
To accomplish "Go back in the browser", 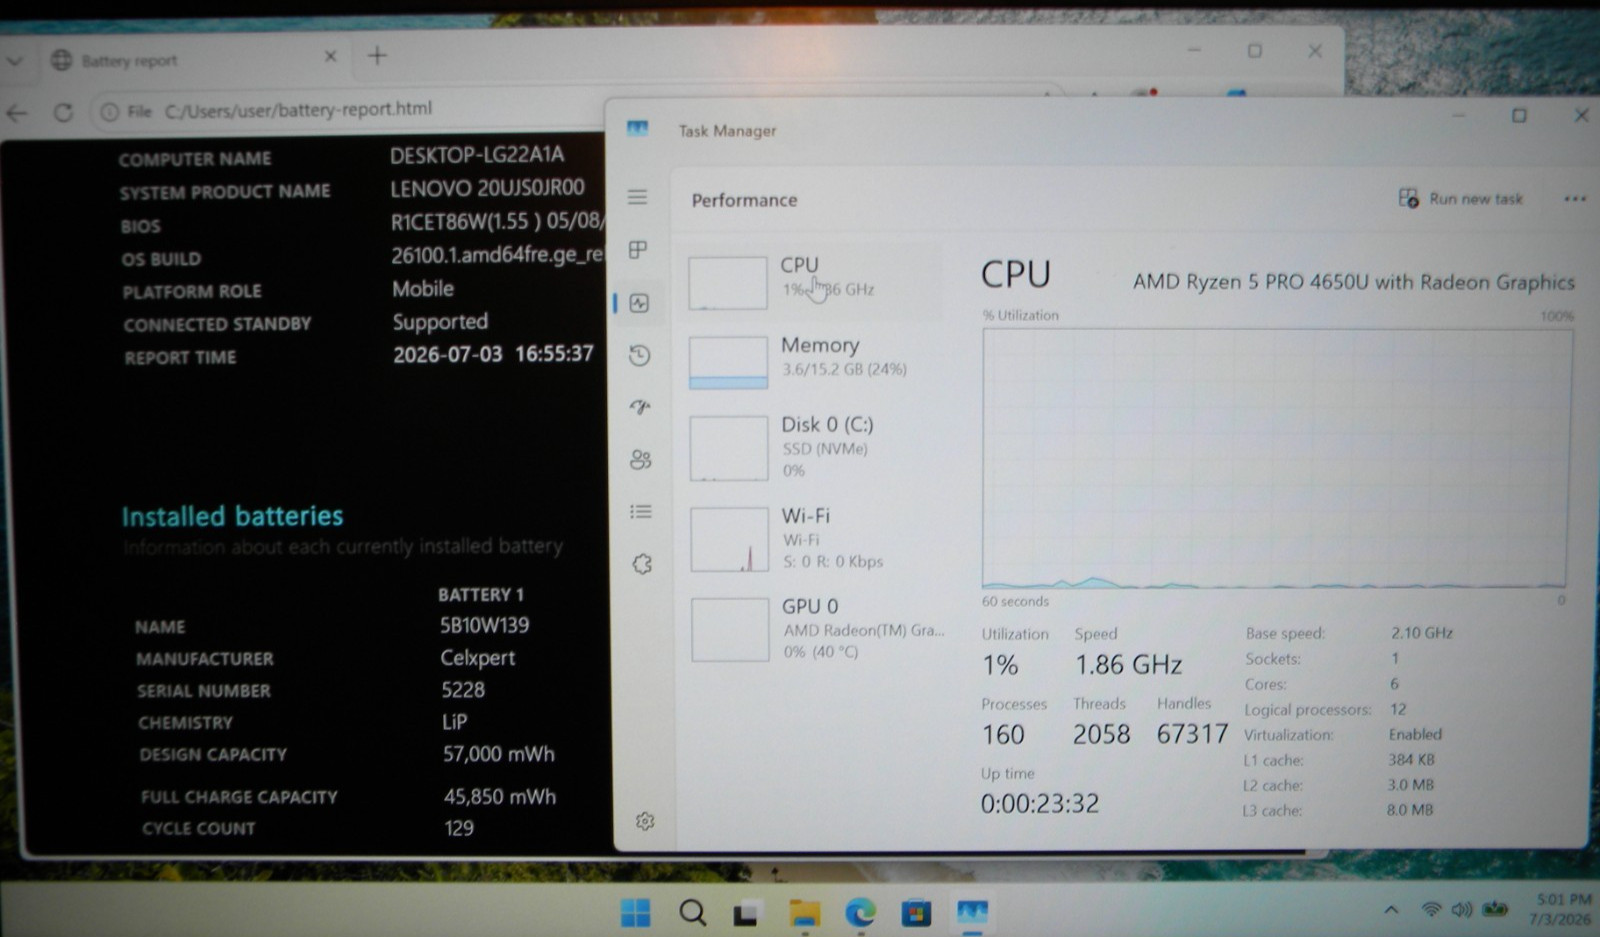I will click(17, 112).
